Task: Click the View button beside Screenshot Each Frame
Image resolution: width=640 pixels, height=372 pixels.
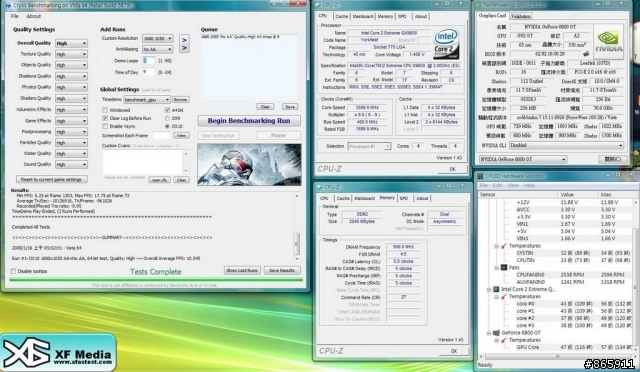Action: point(181,135)
